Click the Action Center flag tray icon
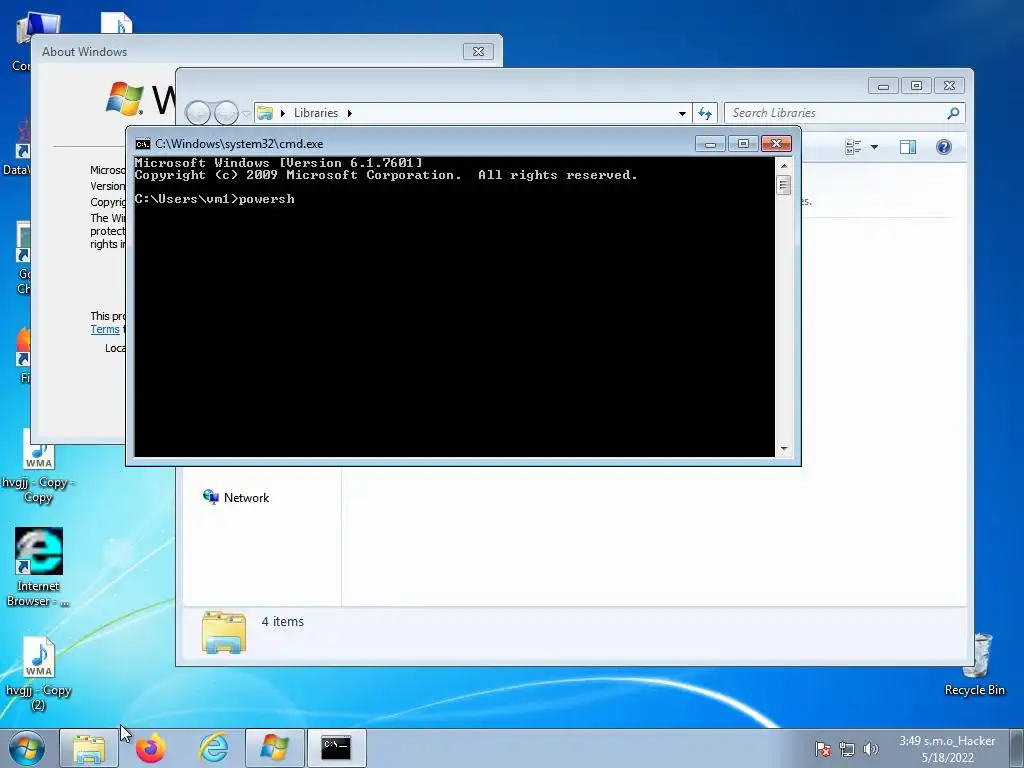The image size is (1024, 768). (x=823, y=749)
